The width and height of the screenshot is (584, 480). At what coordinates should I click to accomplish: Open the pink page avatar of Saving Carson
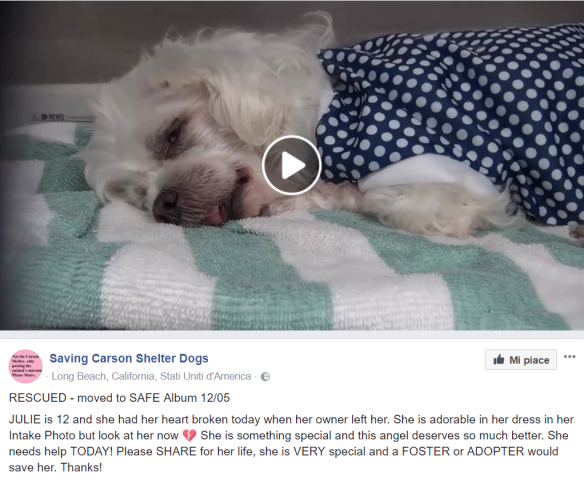(26, 366)
